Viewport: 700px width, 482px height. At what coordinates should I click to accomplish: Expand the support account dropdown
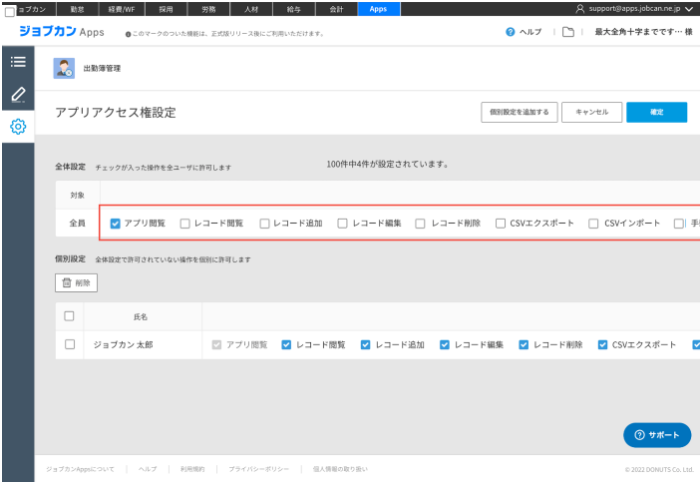coord(688,8)
